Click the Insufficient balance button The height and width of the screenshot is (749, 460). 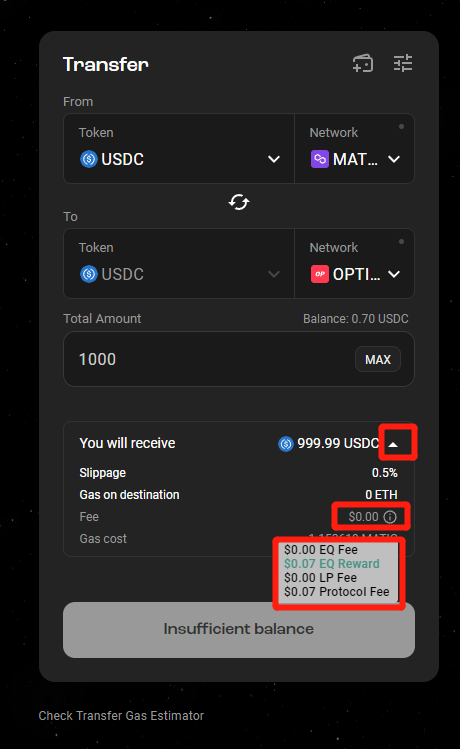(x=239, y=630)
